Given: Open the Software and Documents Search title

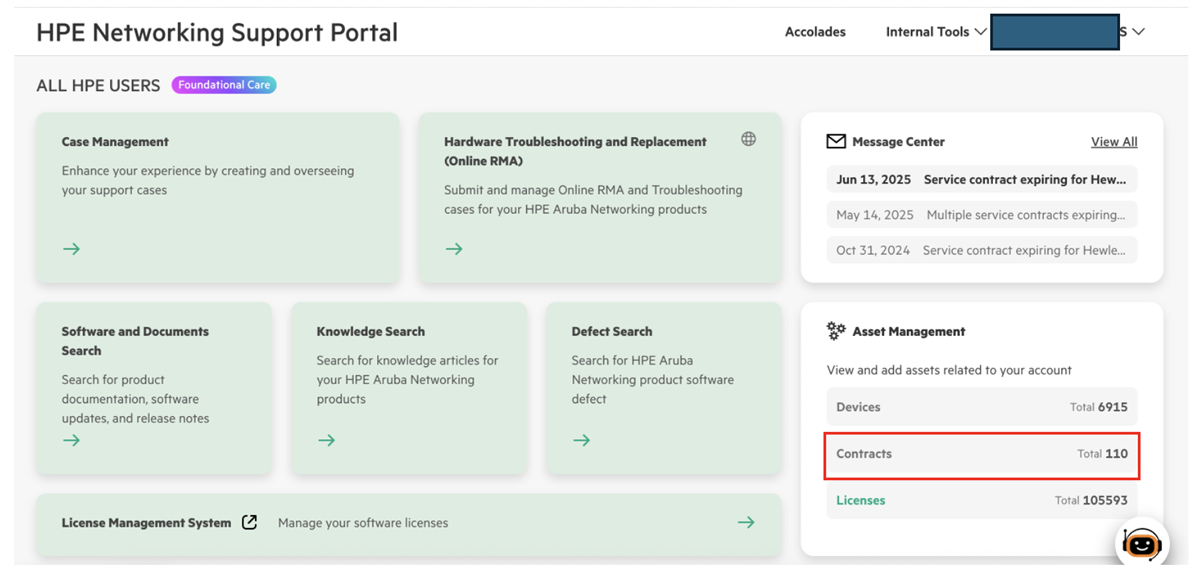Looking at the screenshot, I should point(135,341).
